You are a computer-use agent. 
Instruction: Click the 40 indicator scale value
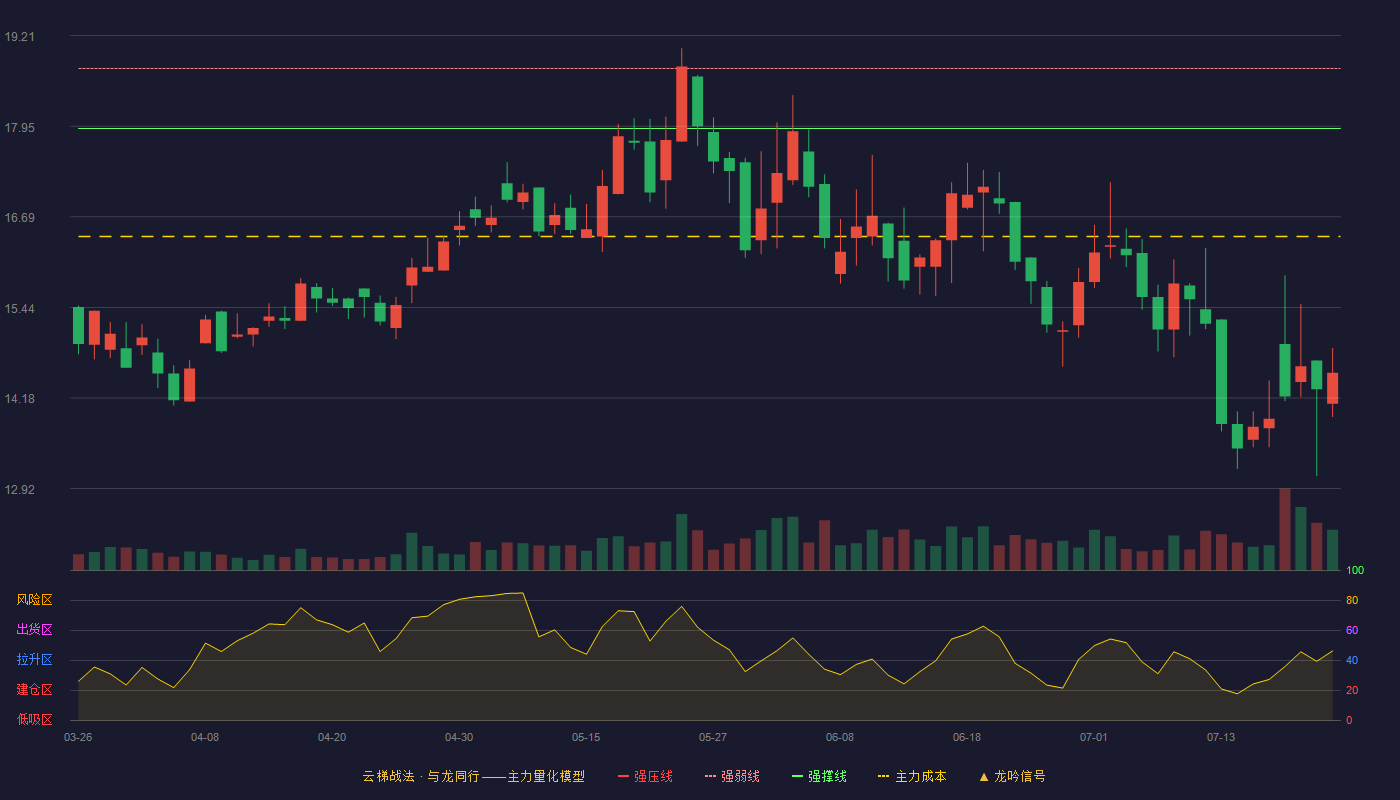point(1352,661)
